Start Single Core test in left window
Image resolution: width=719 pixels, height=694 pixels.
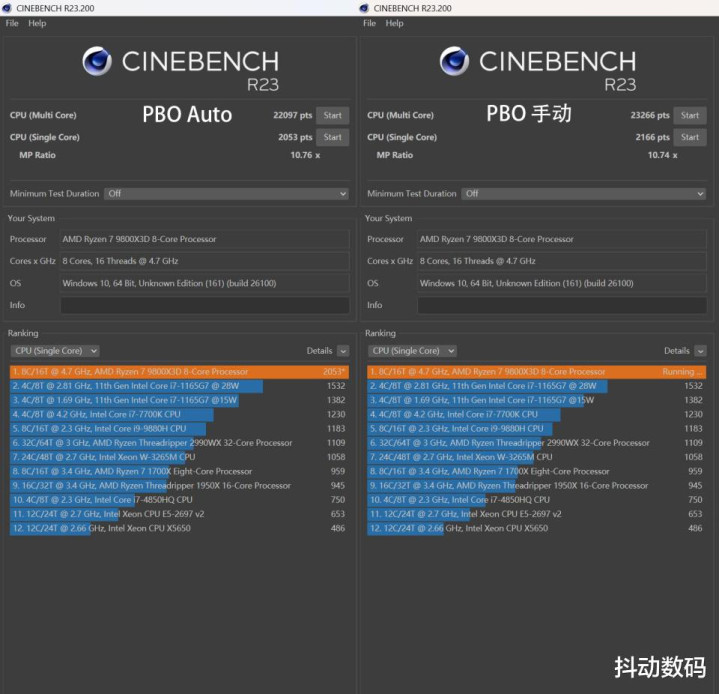[332, 137]
